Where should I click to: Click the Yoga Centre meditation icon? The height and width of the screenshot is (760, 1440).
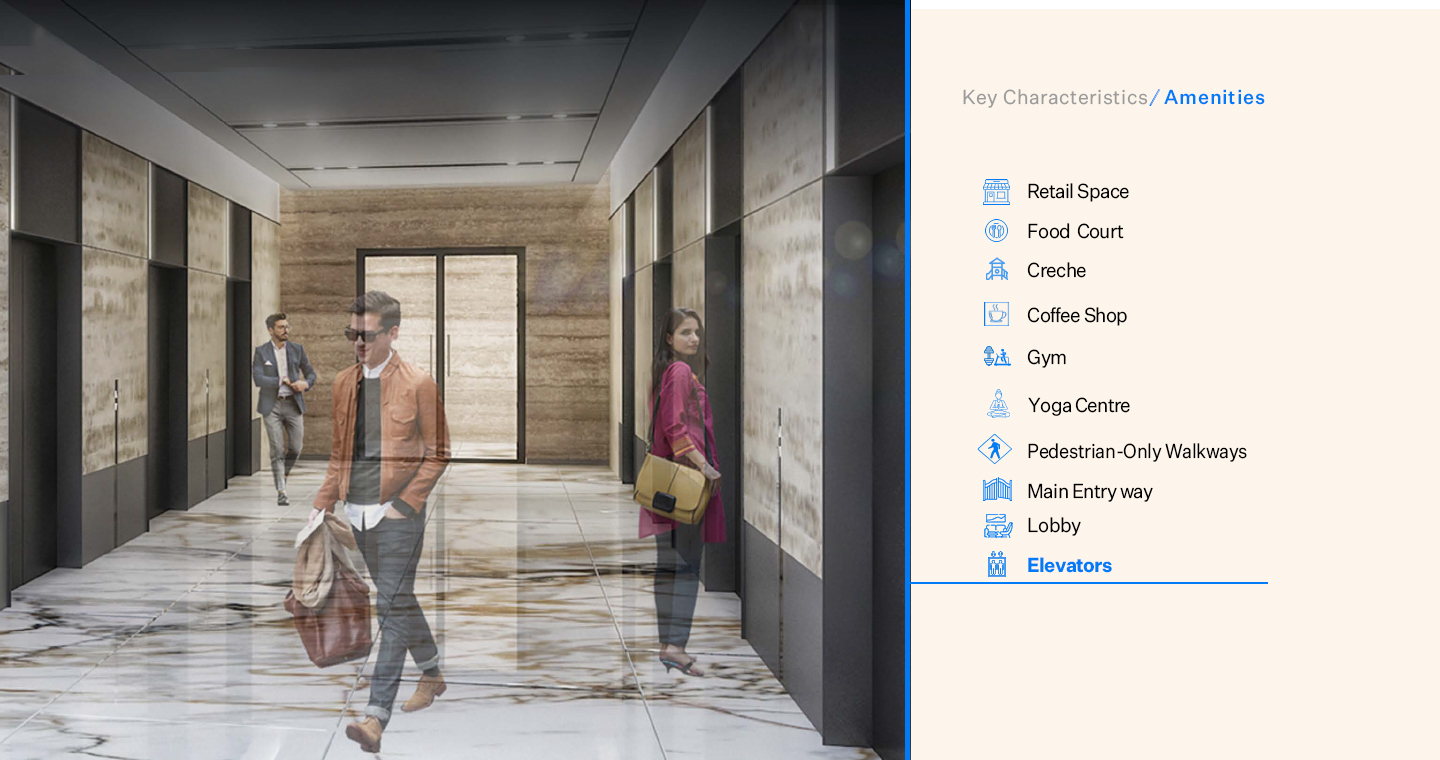[998, 404]
